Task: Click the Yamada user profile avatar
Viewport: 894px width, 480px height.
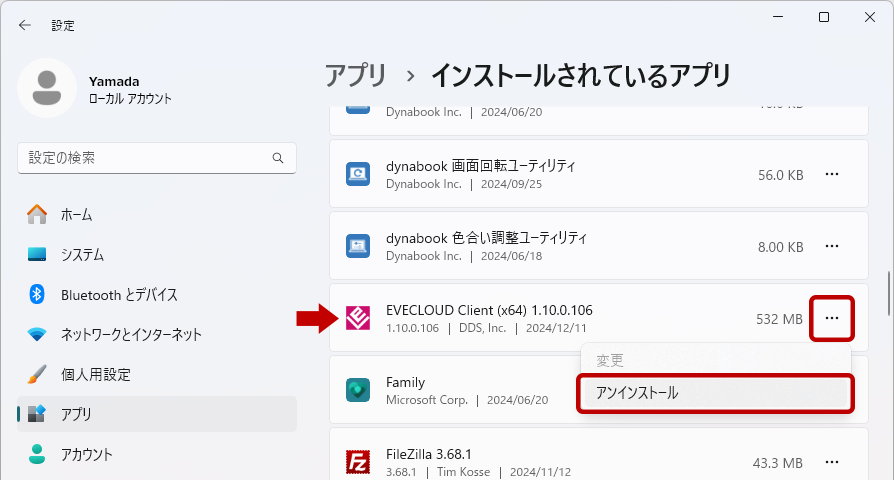Action: 47,88
